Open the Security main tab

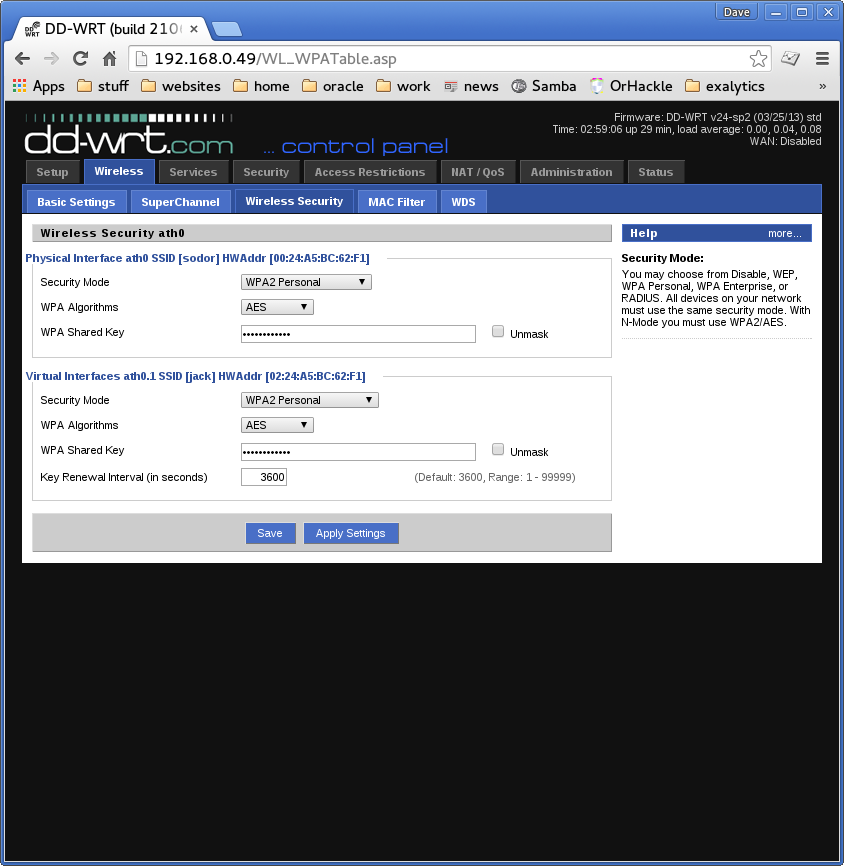(266, 172)
